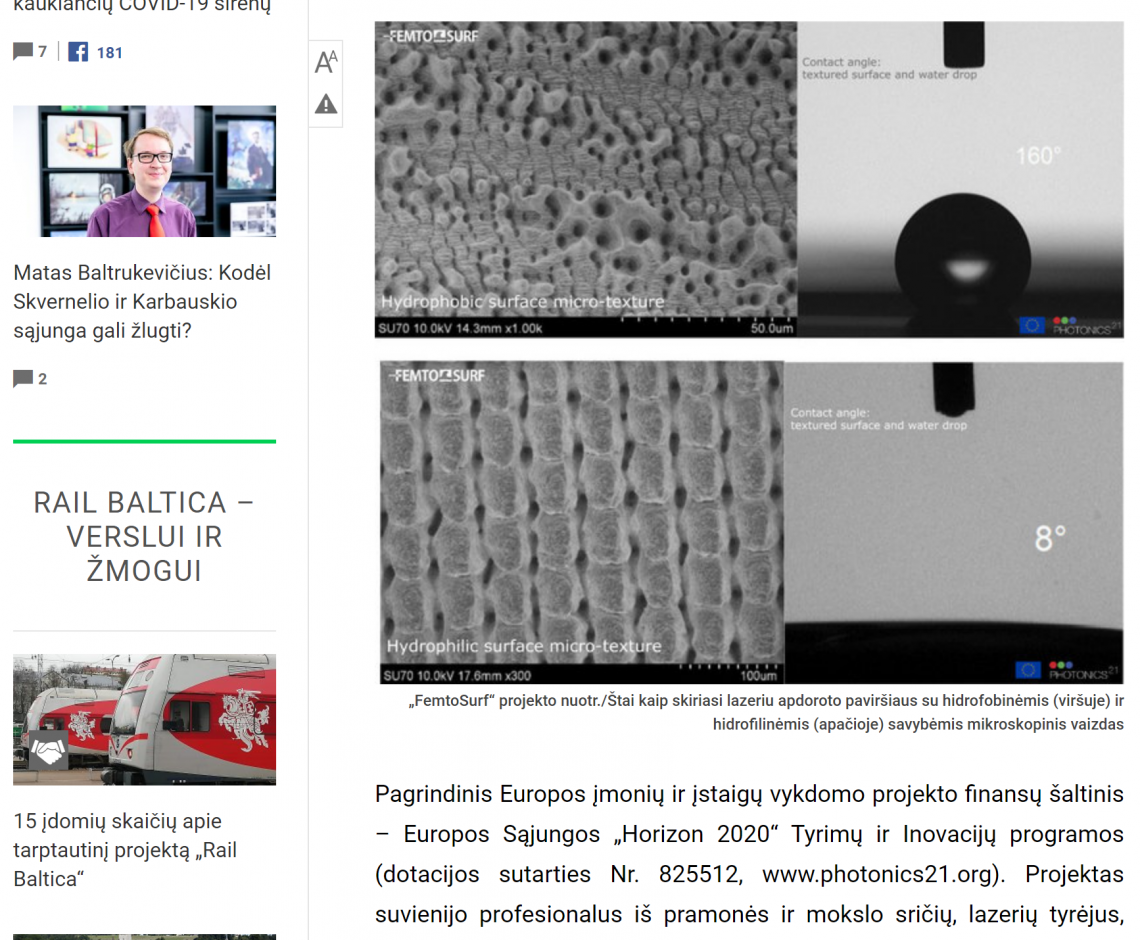Image resolution: width=1140 pixels, height=940 pixels.
Task: Click the warning triangle report icon
Action: (x=326, y=104)
